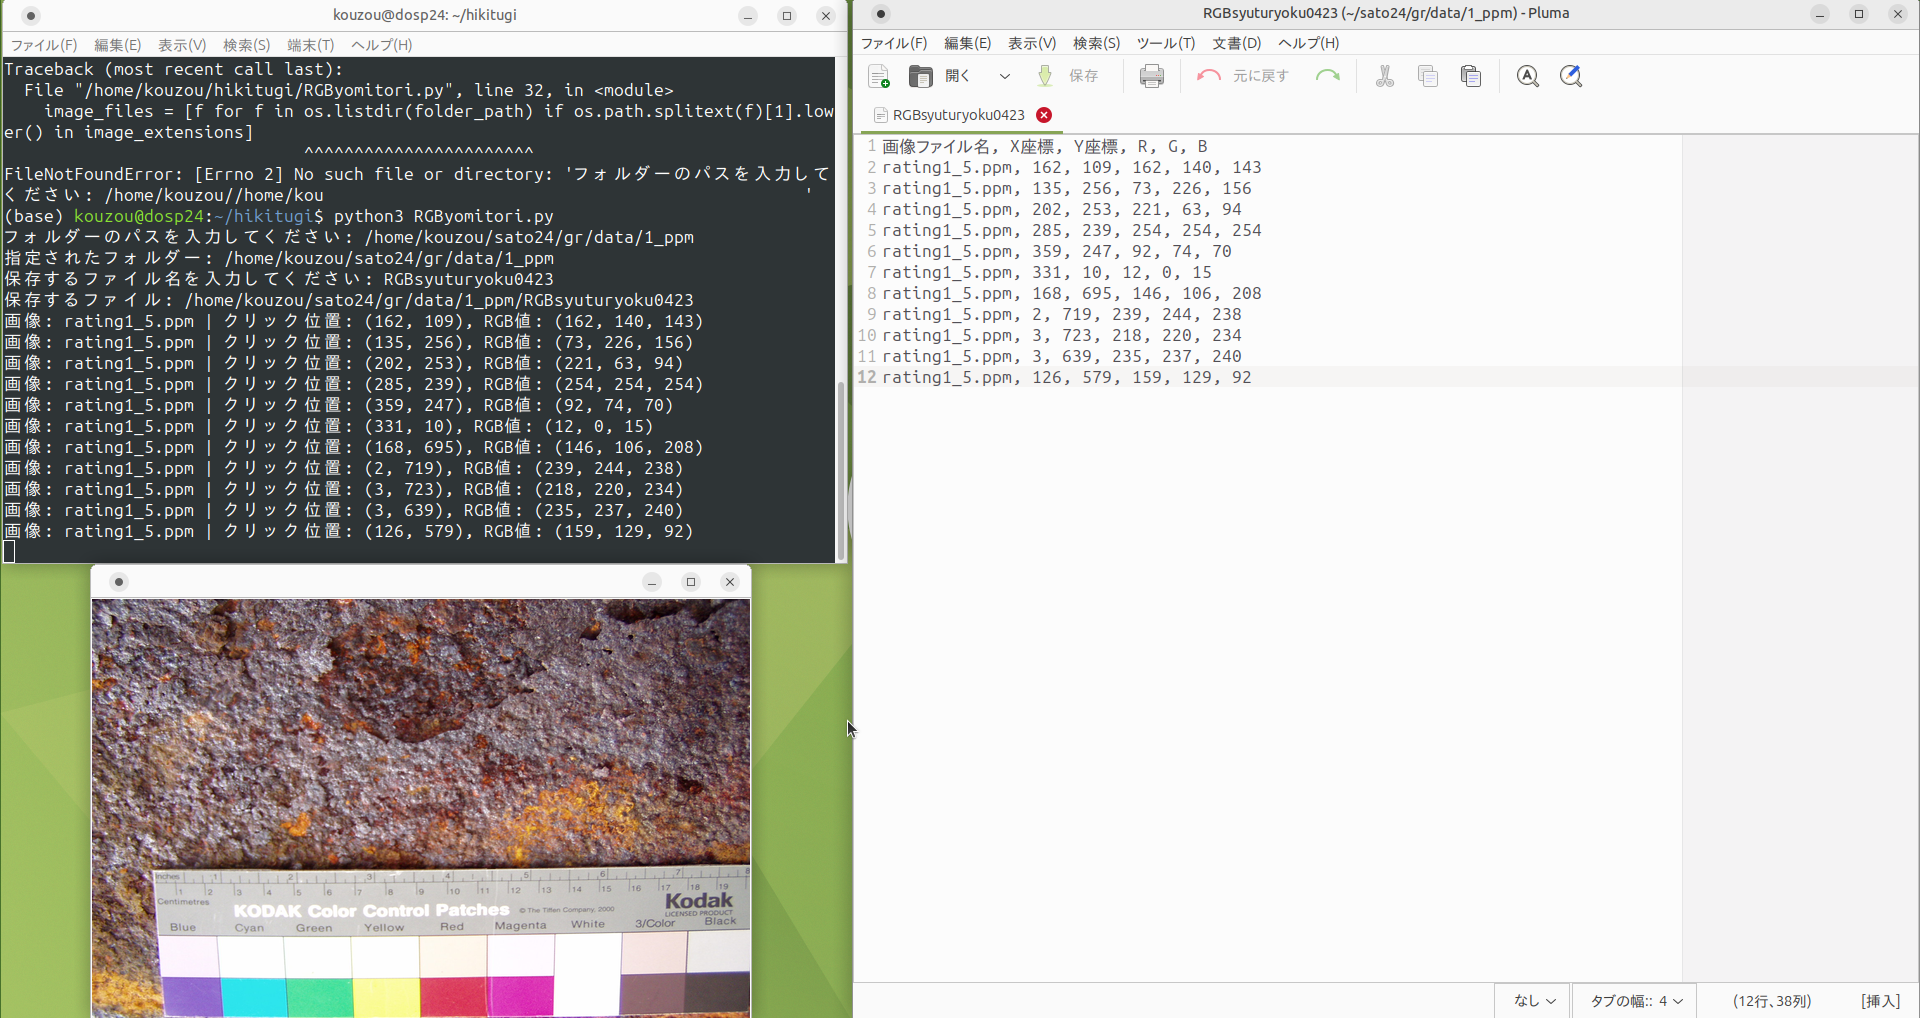Click the Kodak logo on the color card
This screenshot has height=1018, width=1920.
pyautogui.click(x=699, y=901)
